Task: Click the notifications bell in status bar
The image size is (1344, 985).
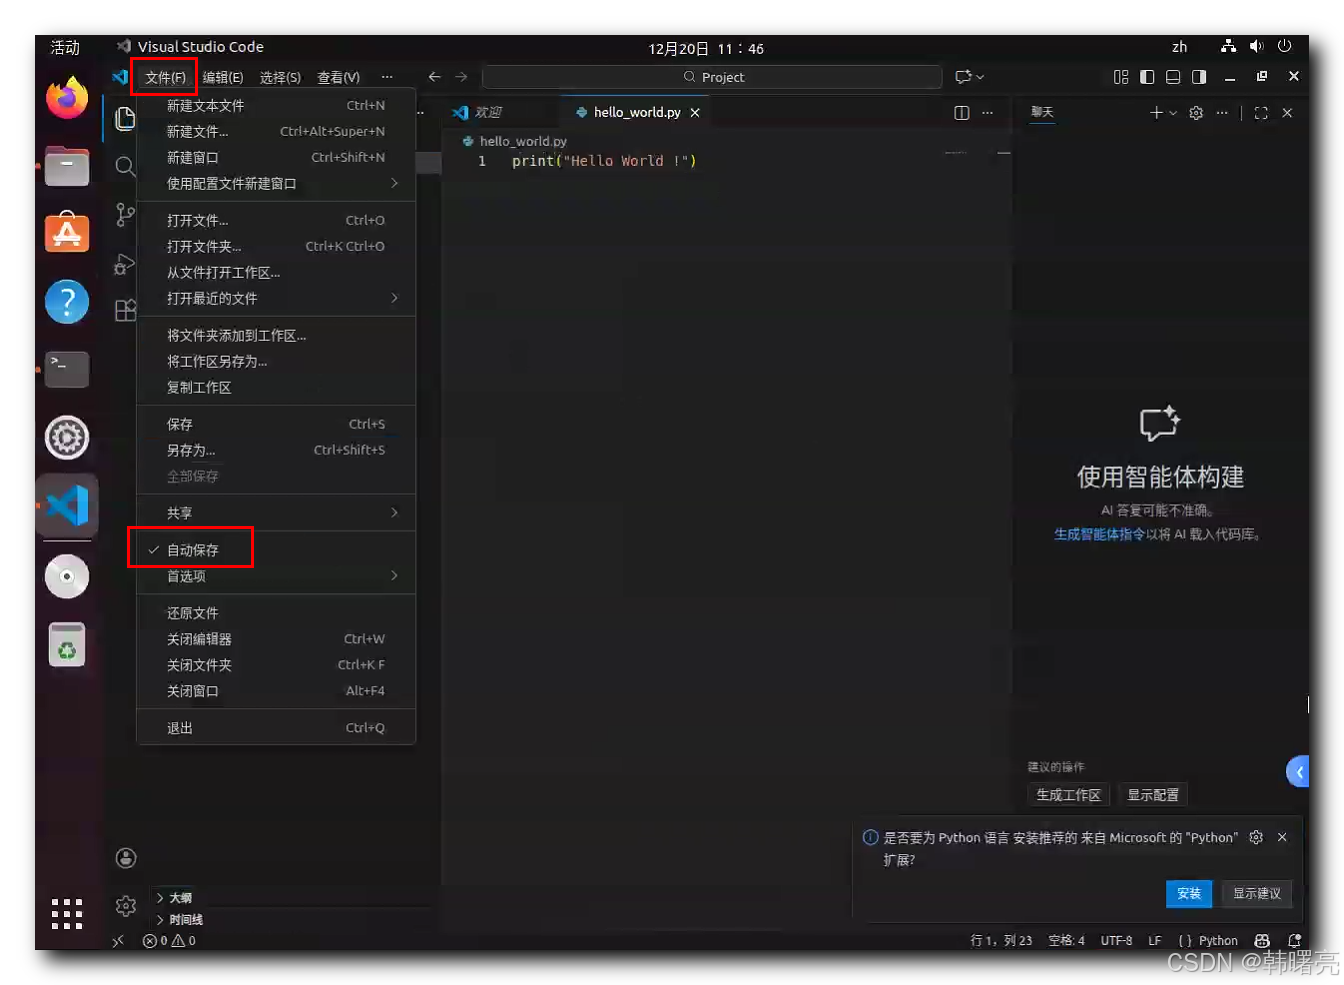Action: click(1295, 940)
